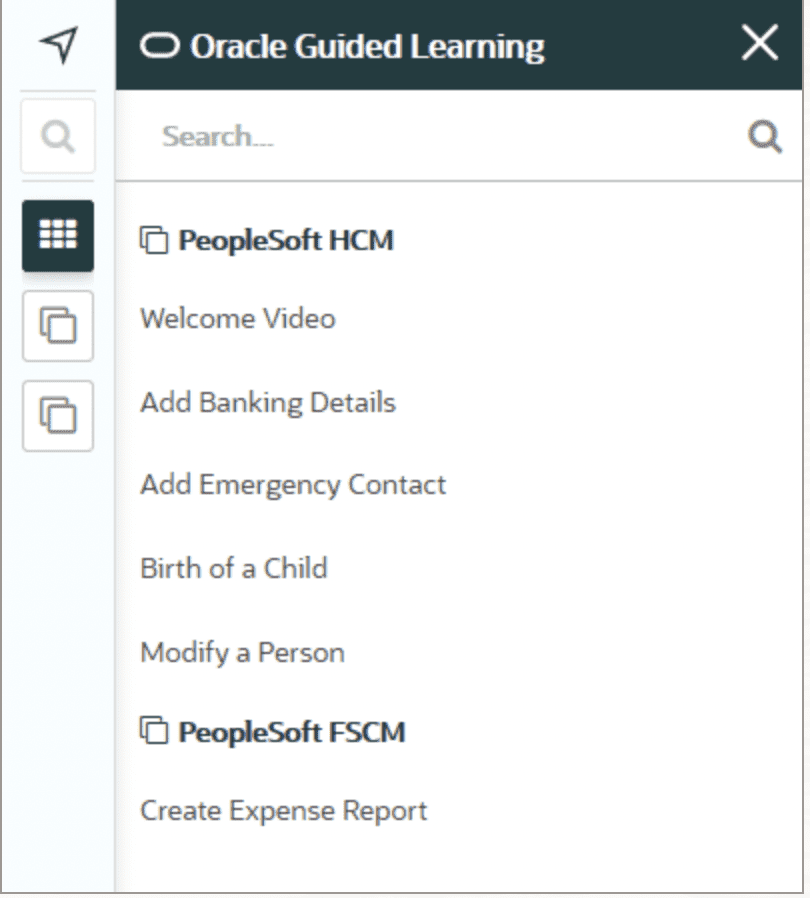Launch the Add Banking Details guide
Viewport: 810px width, 898px height.
(268, 403)
